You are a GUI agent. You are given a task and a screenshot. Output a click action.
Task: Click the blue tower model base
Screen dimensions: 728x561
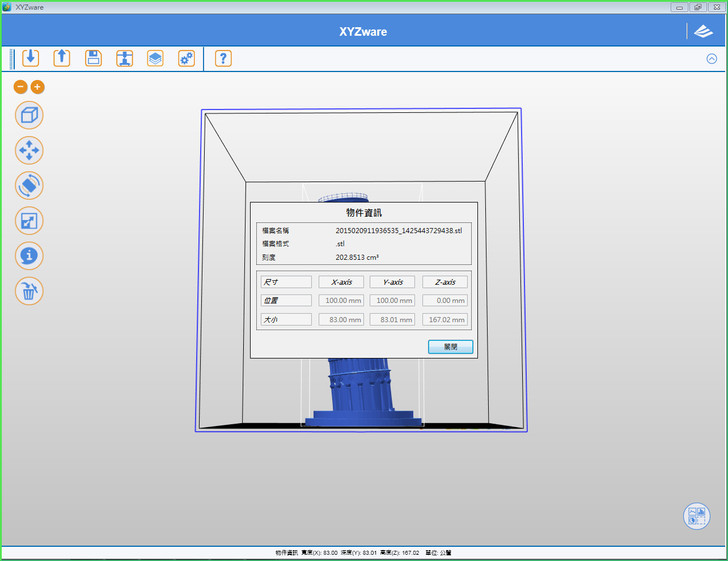pyautogui.click(x=363, y=417)
